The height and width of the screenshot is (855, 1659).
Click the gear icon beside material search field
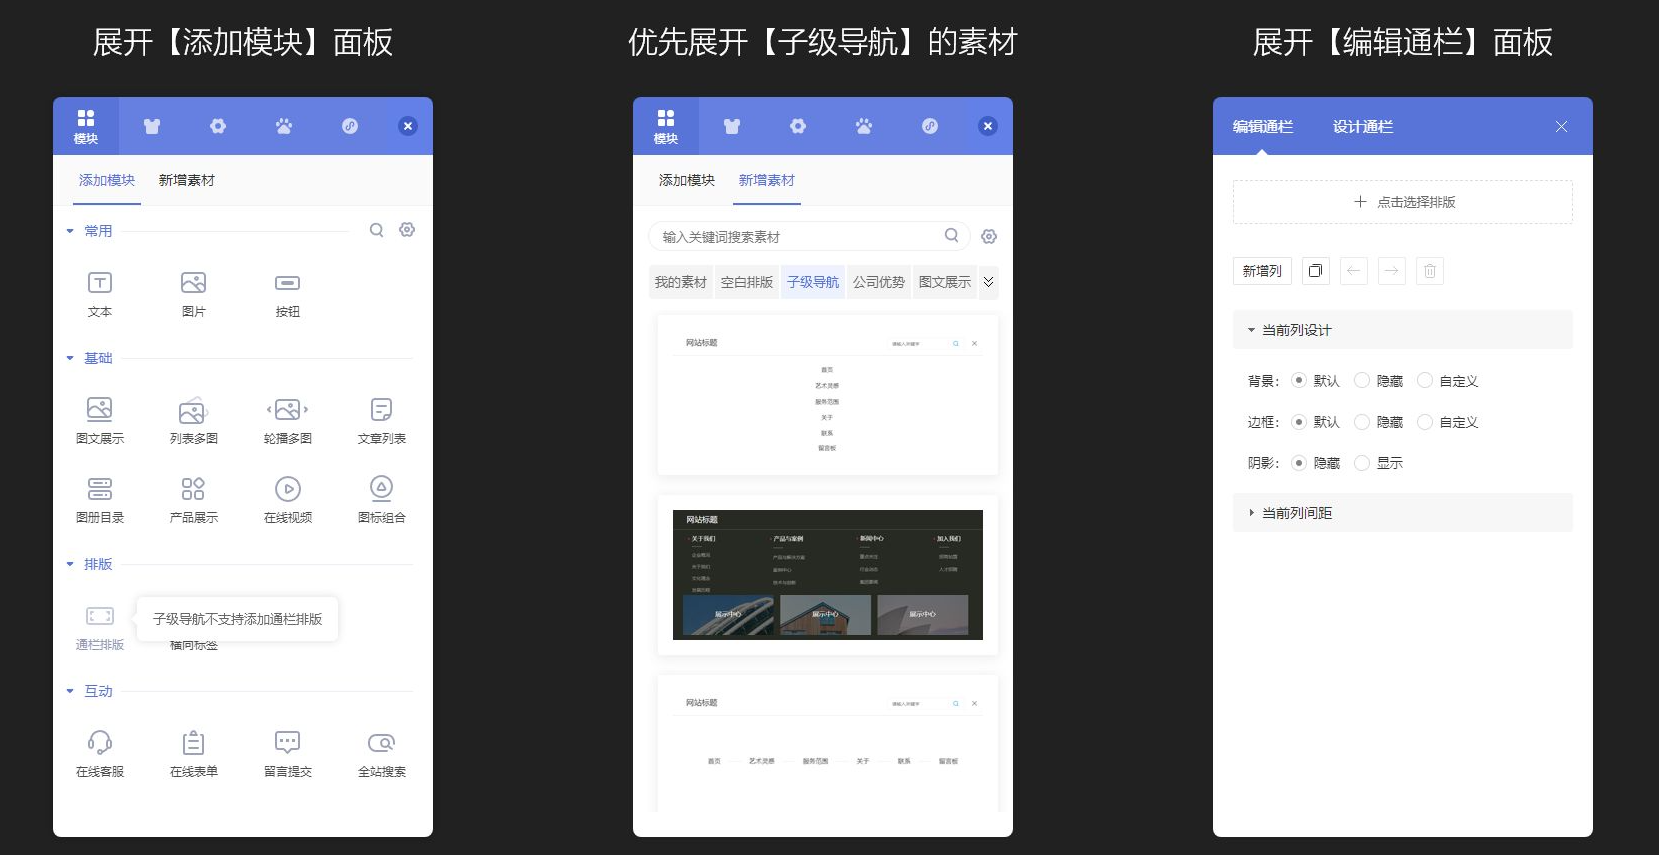[989, 237]
